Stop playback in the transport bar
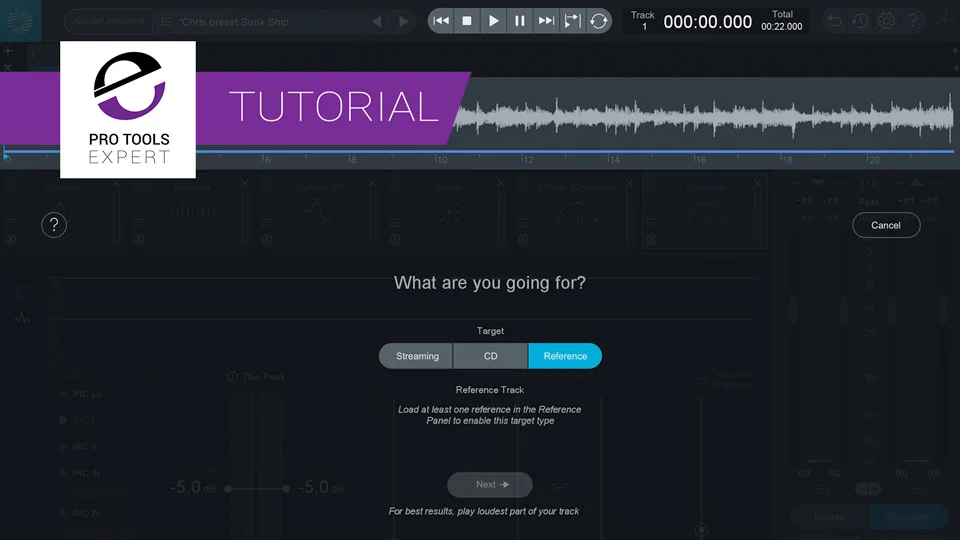This screenshot has width=960, height=540. (467, 21)
